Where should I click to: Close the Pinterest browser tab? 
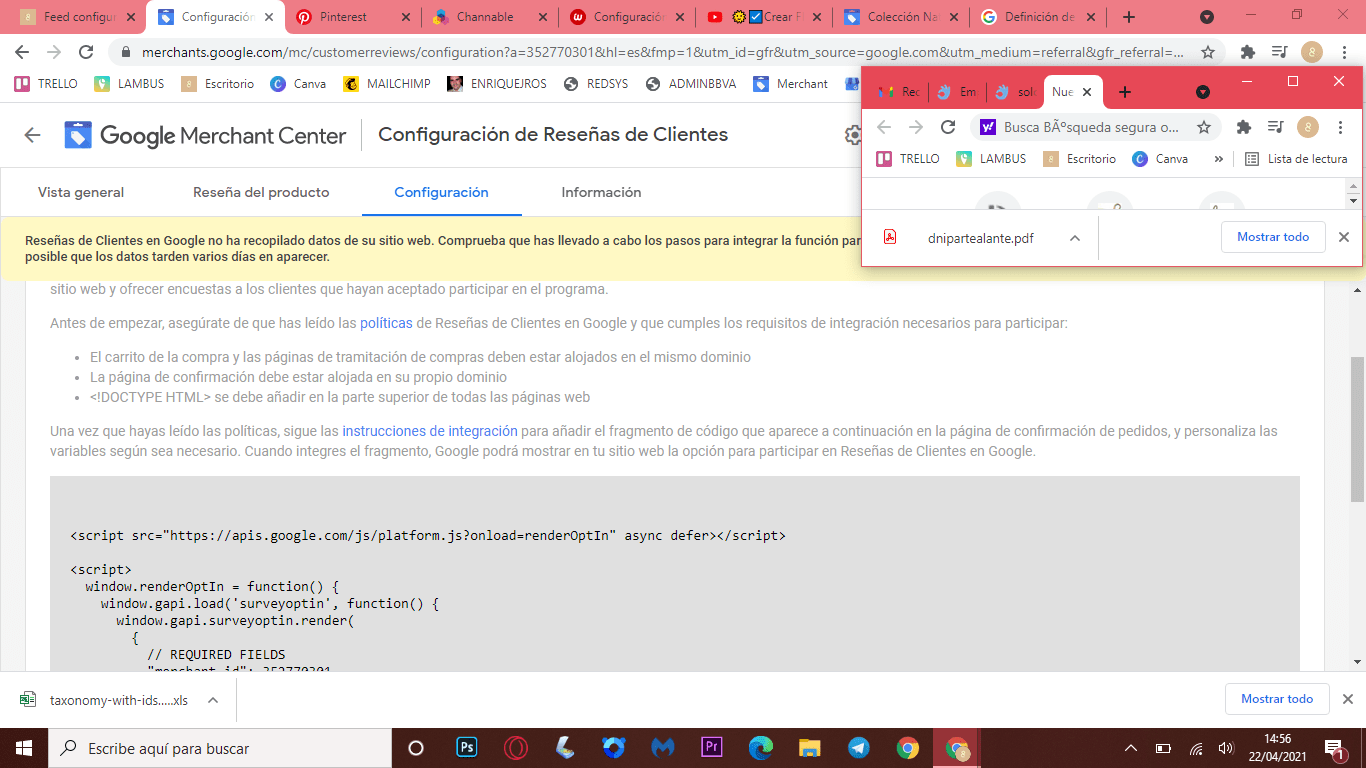(405, 17)
